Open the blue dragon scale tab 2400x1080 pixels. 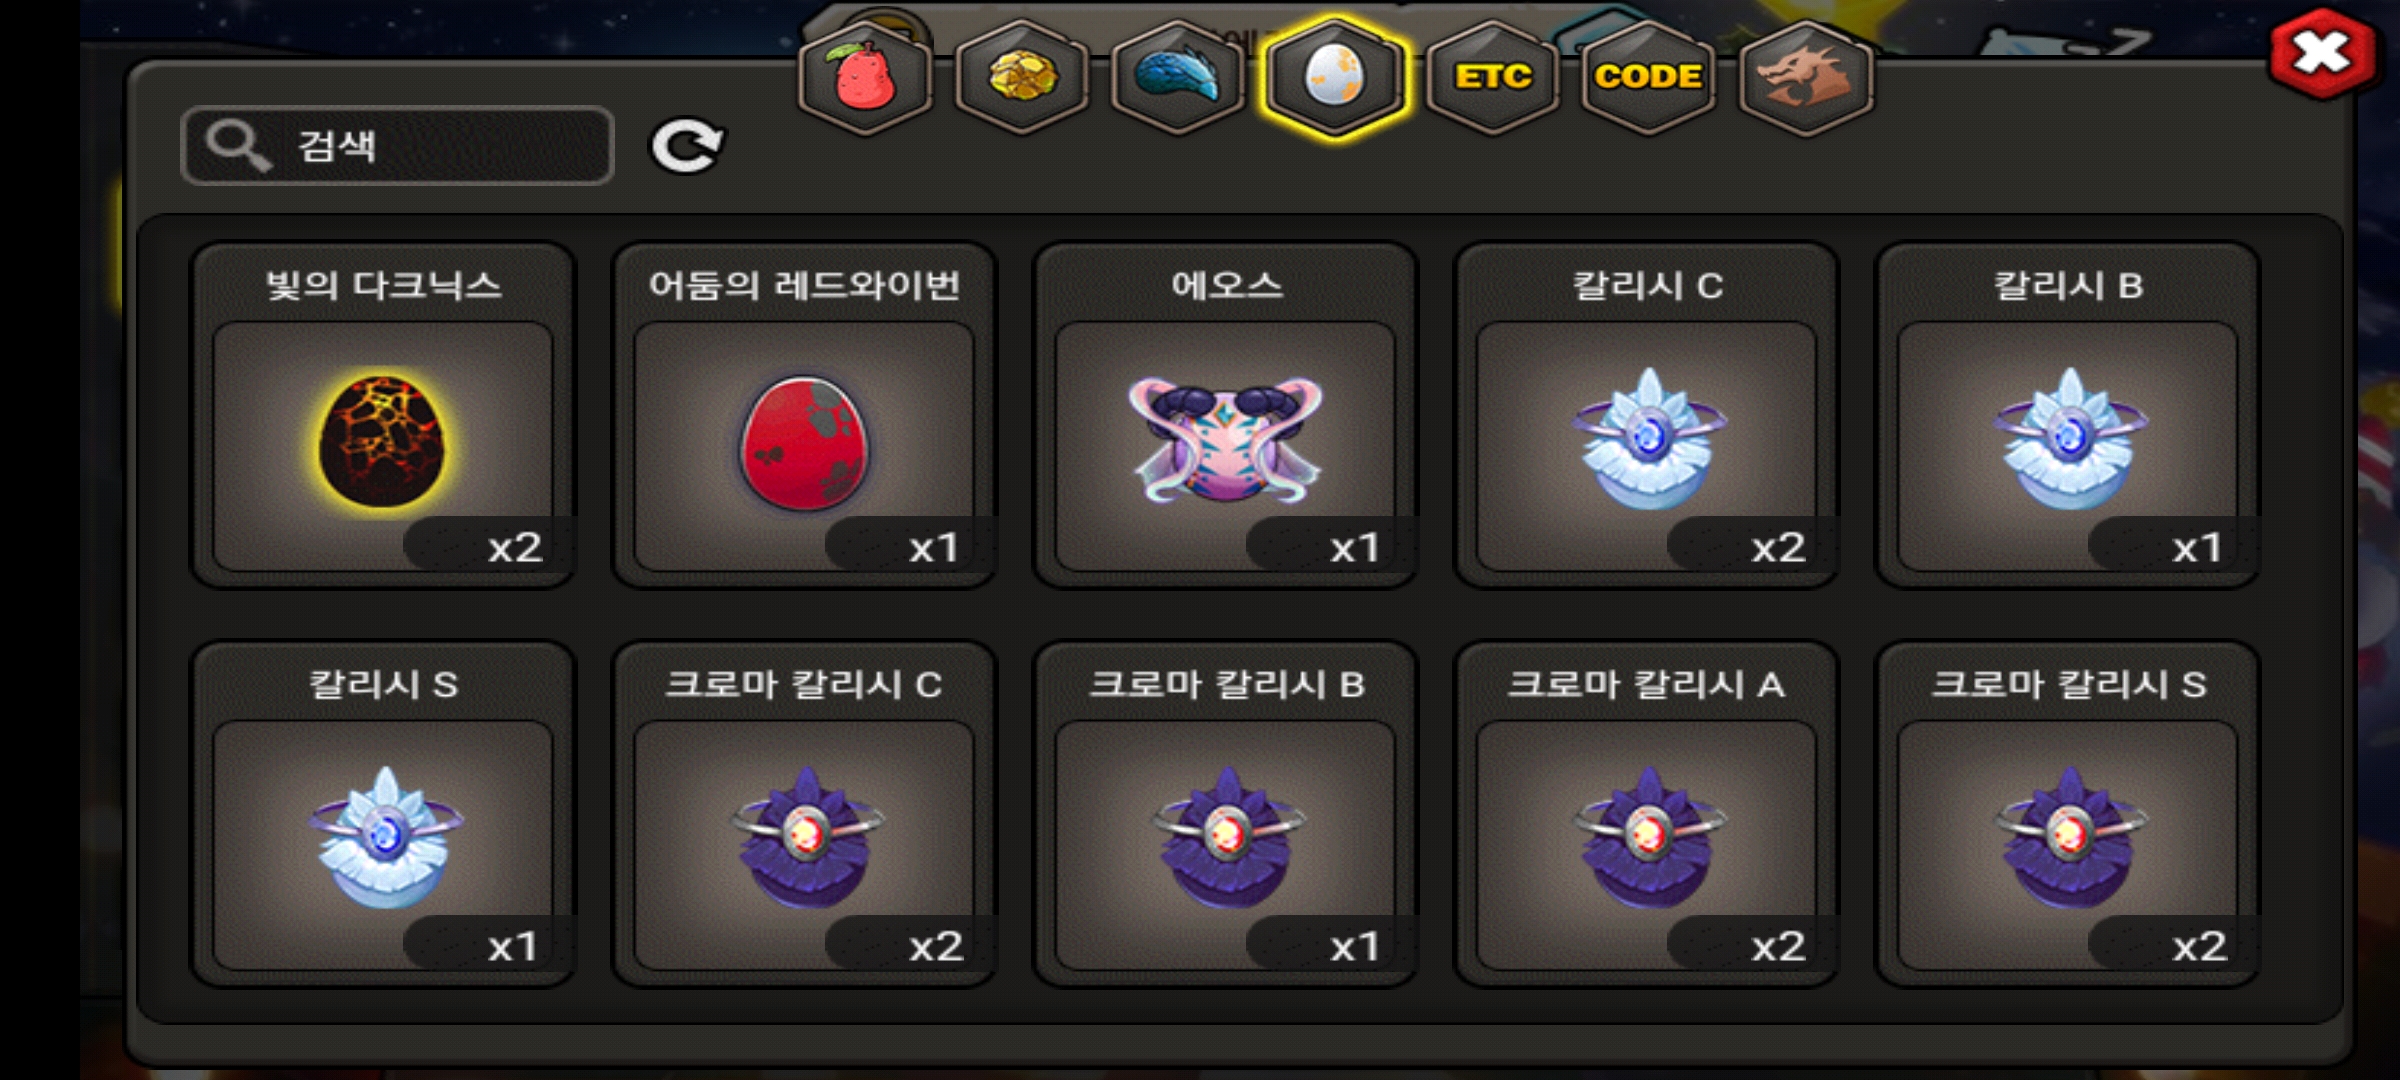click(x=1178, y=77)
